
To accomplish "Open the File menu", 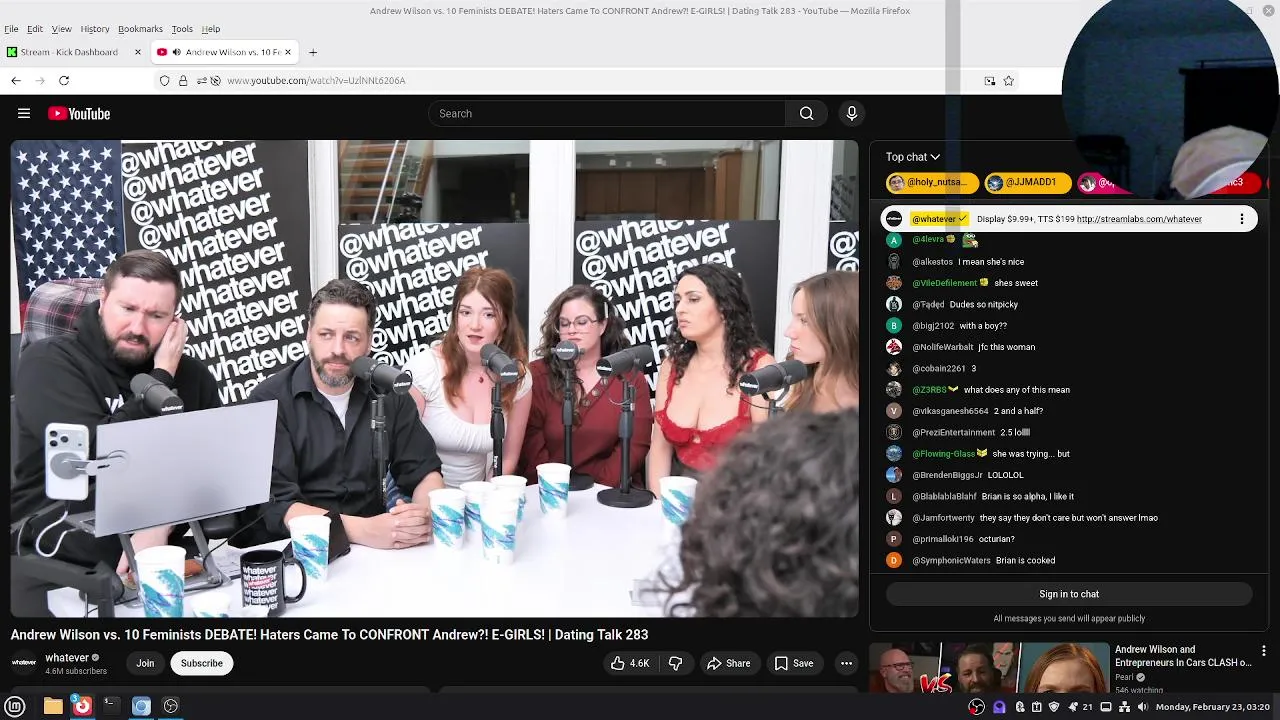I will [11, 29].
